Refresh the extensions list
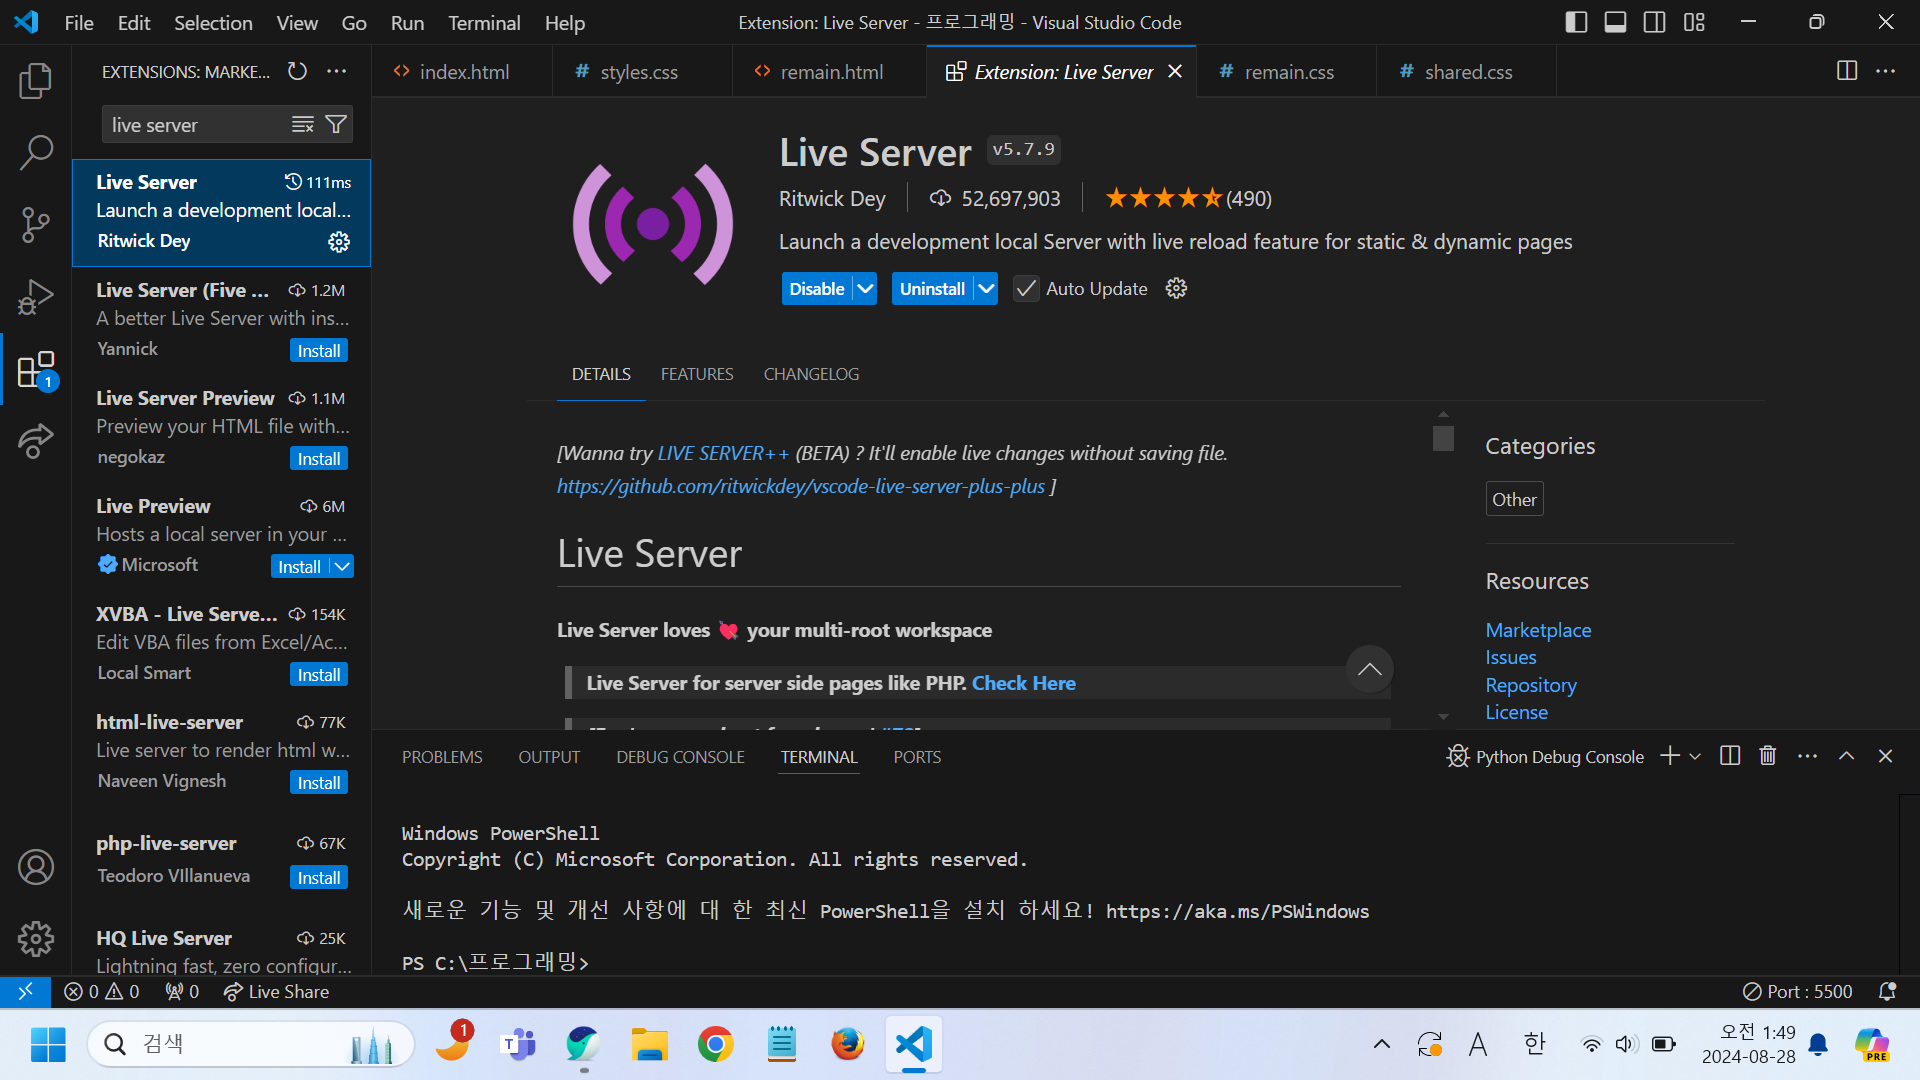 click(x=297, y=71)
